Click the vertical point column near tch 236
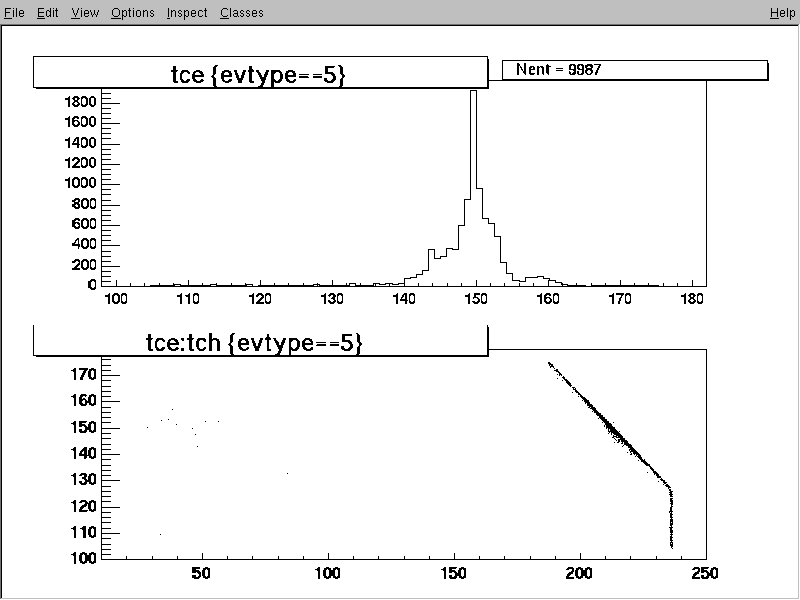Viewport: 800px width, 600px height. [671, 518]
